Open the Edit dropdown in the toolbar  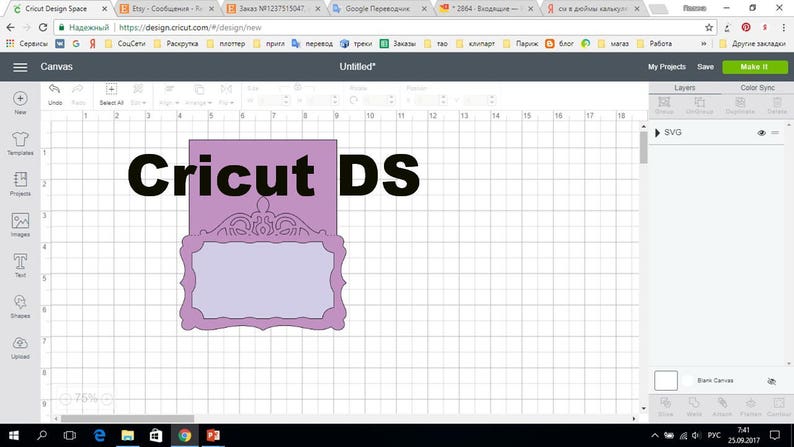138,94
